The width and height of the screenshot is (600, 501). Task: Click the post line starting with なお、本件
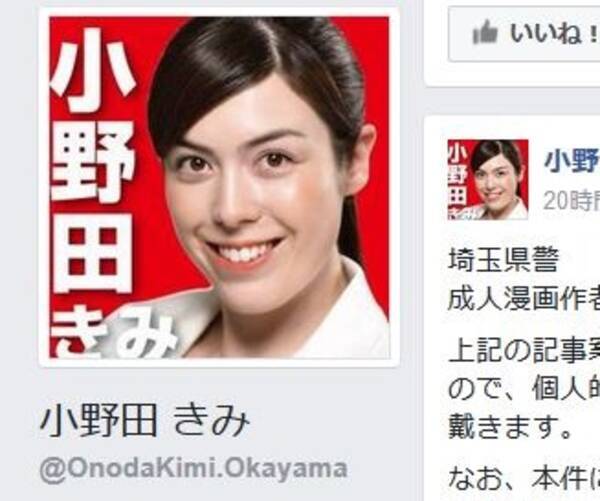coord(524,477)
